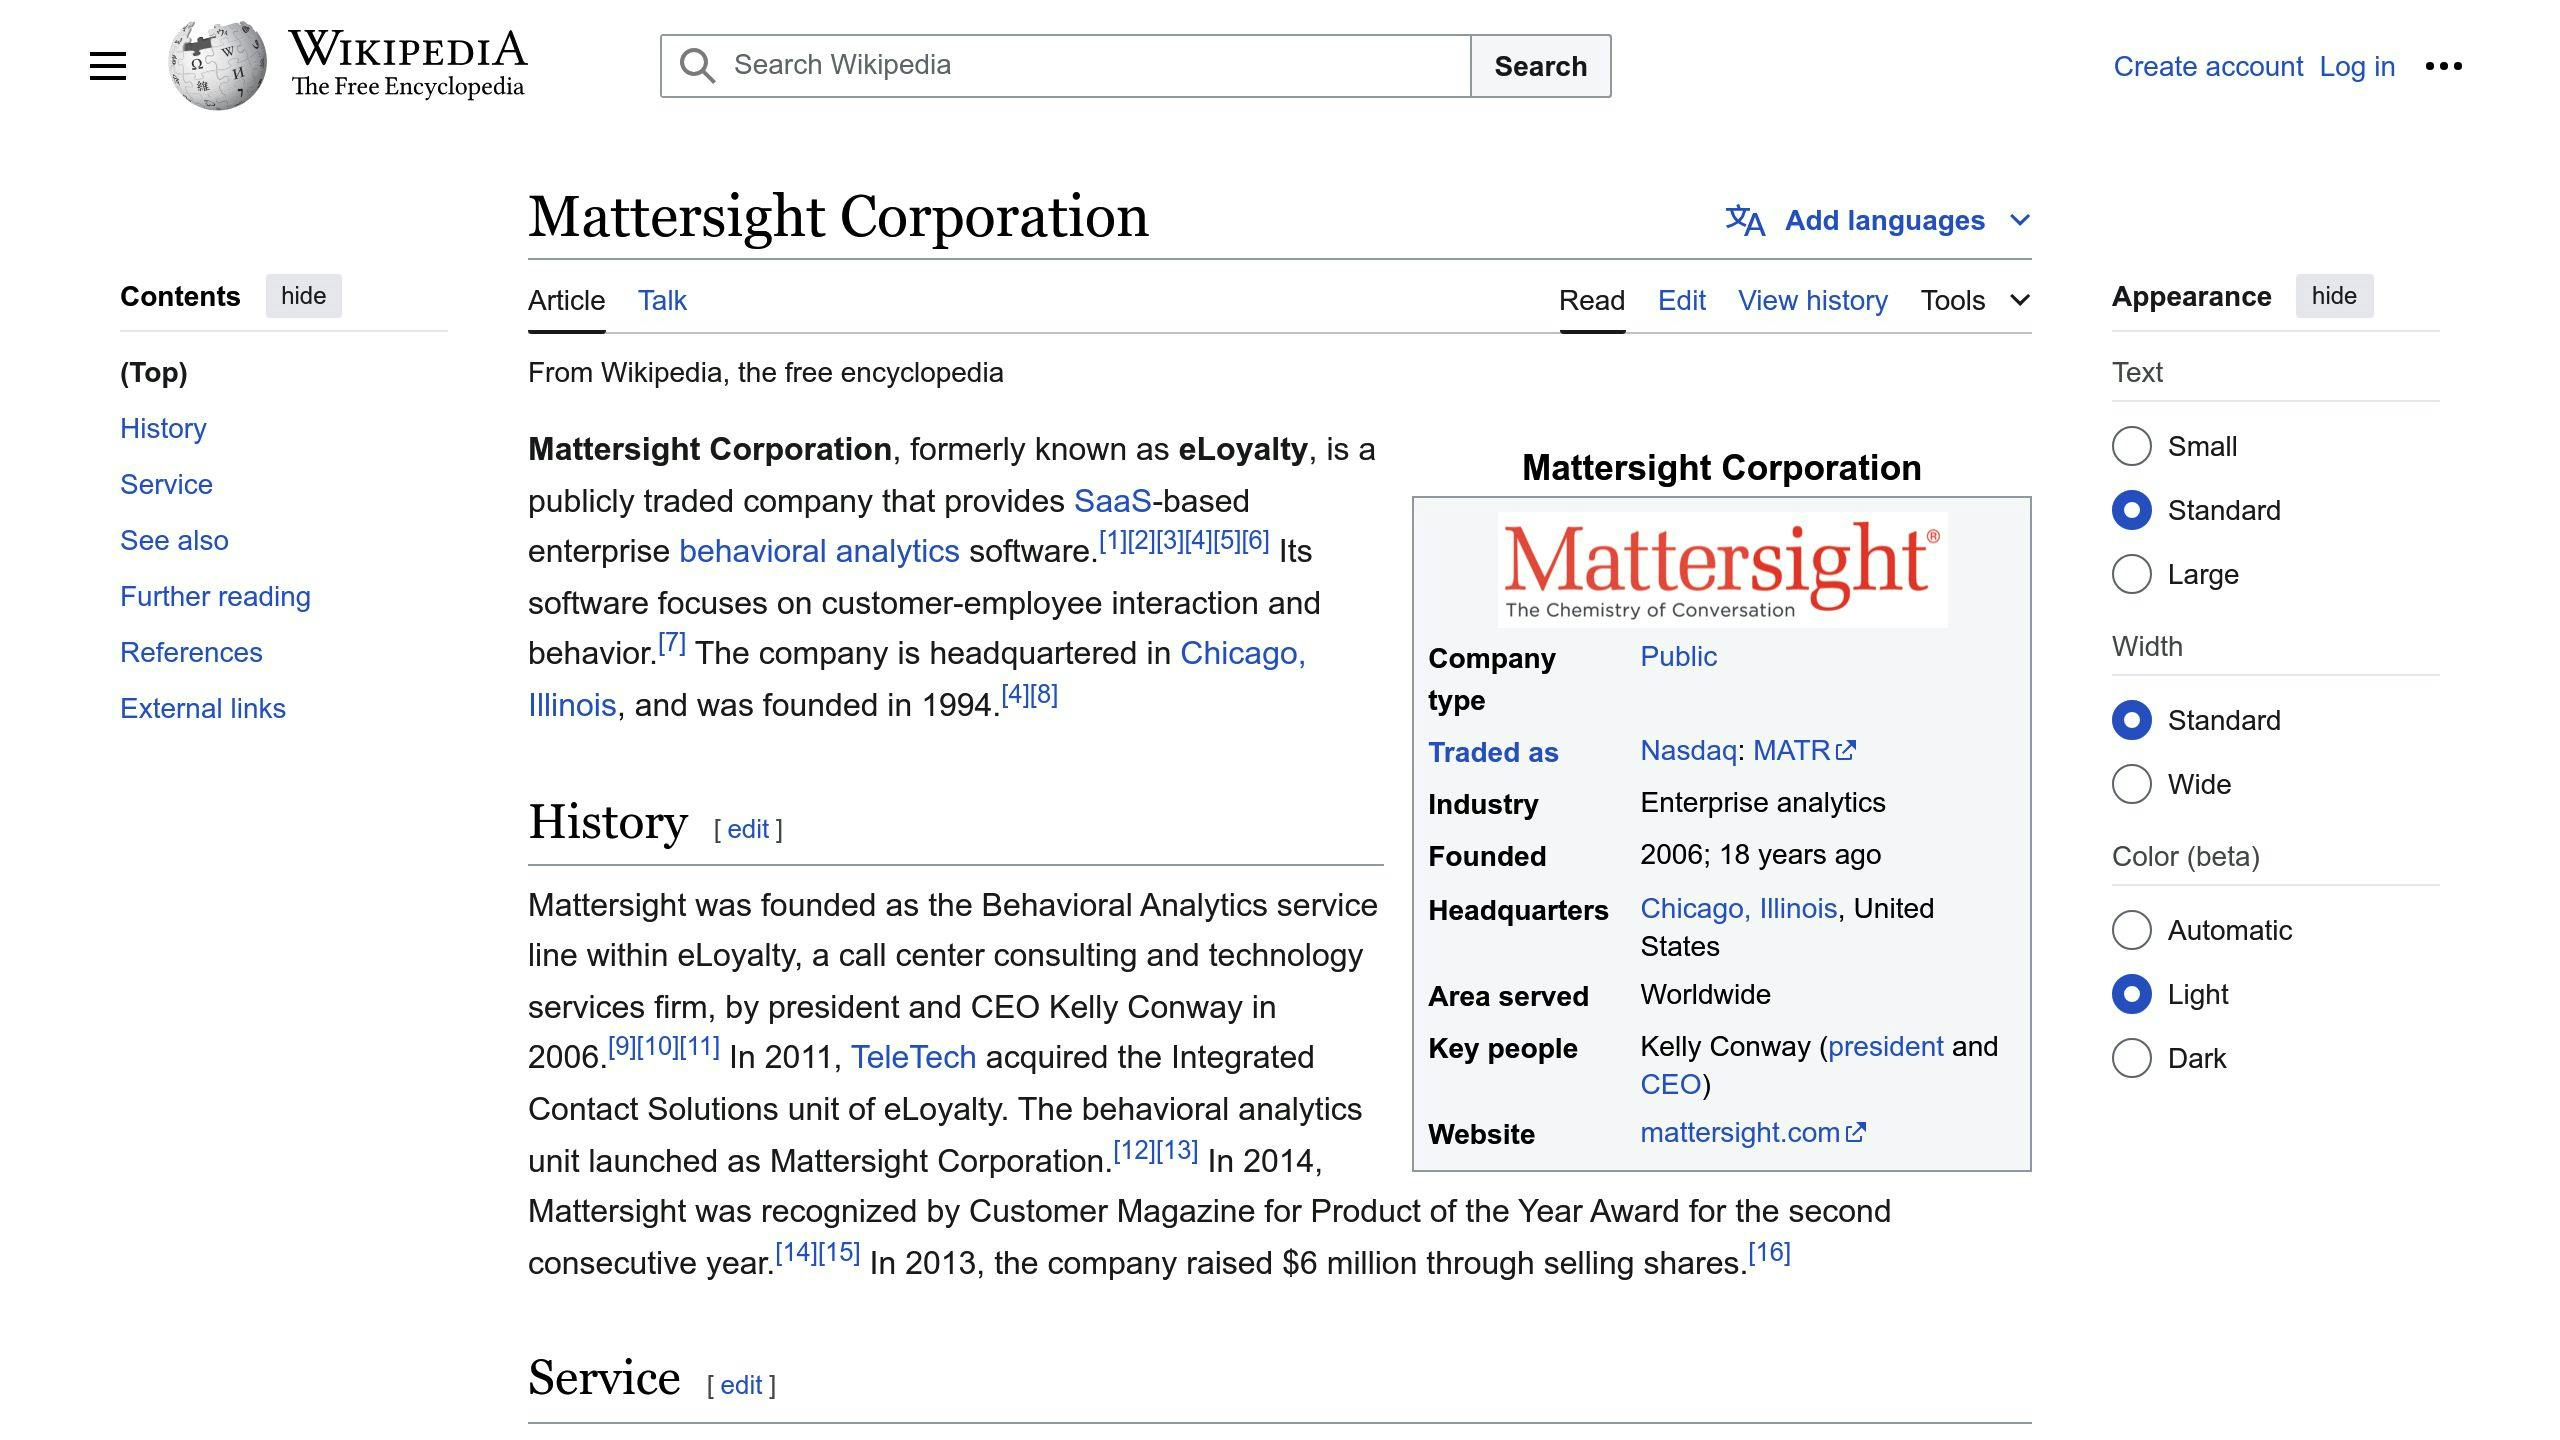Jump to References in Contents
The width and height of the screenshot is (2560, 1440).
point(191,652)
